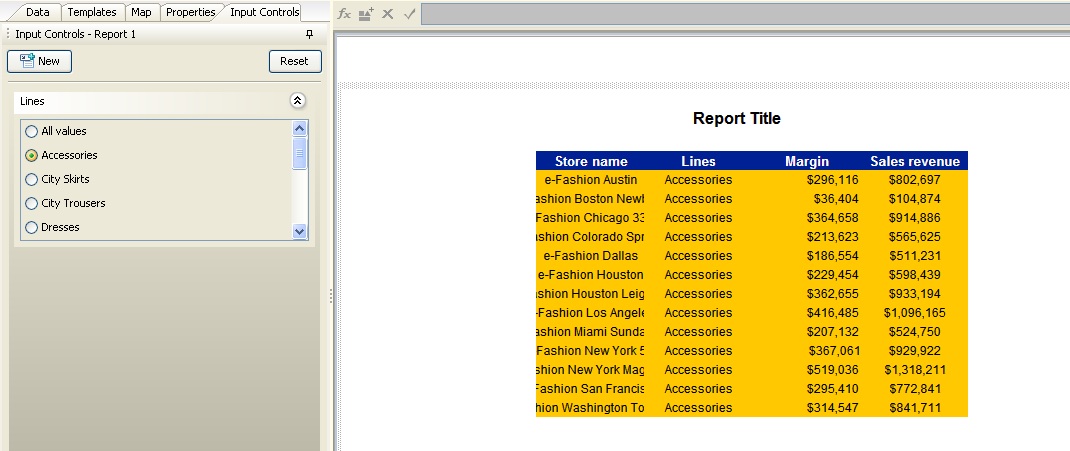The width and height of the screenshot is (1070, 451).
Task: Click the e-Fashion Dallas cell
Action: tap(591, 256)
